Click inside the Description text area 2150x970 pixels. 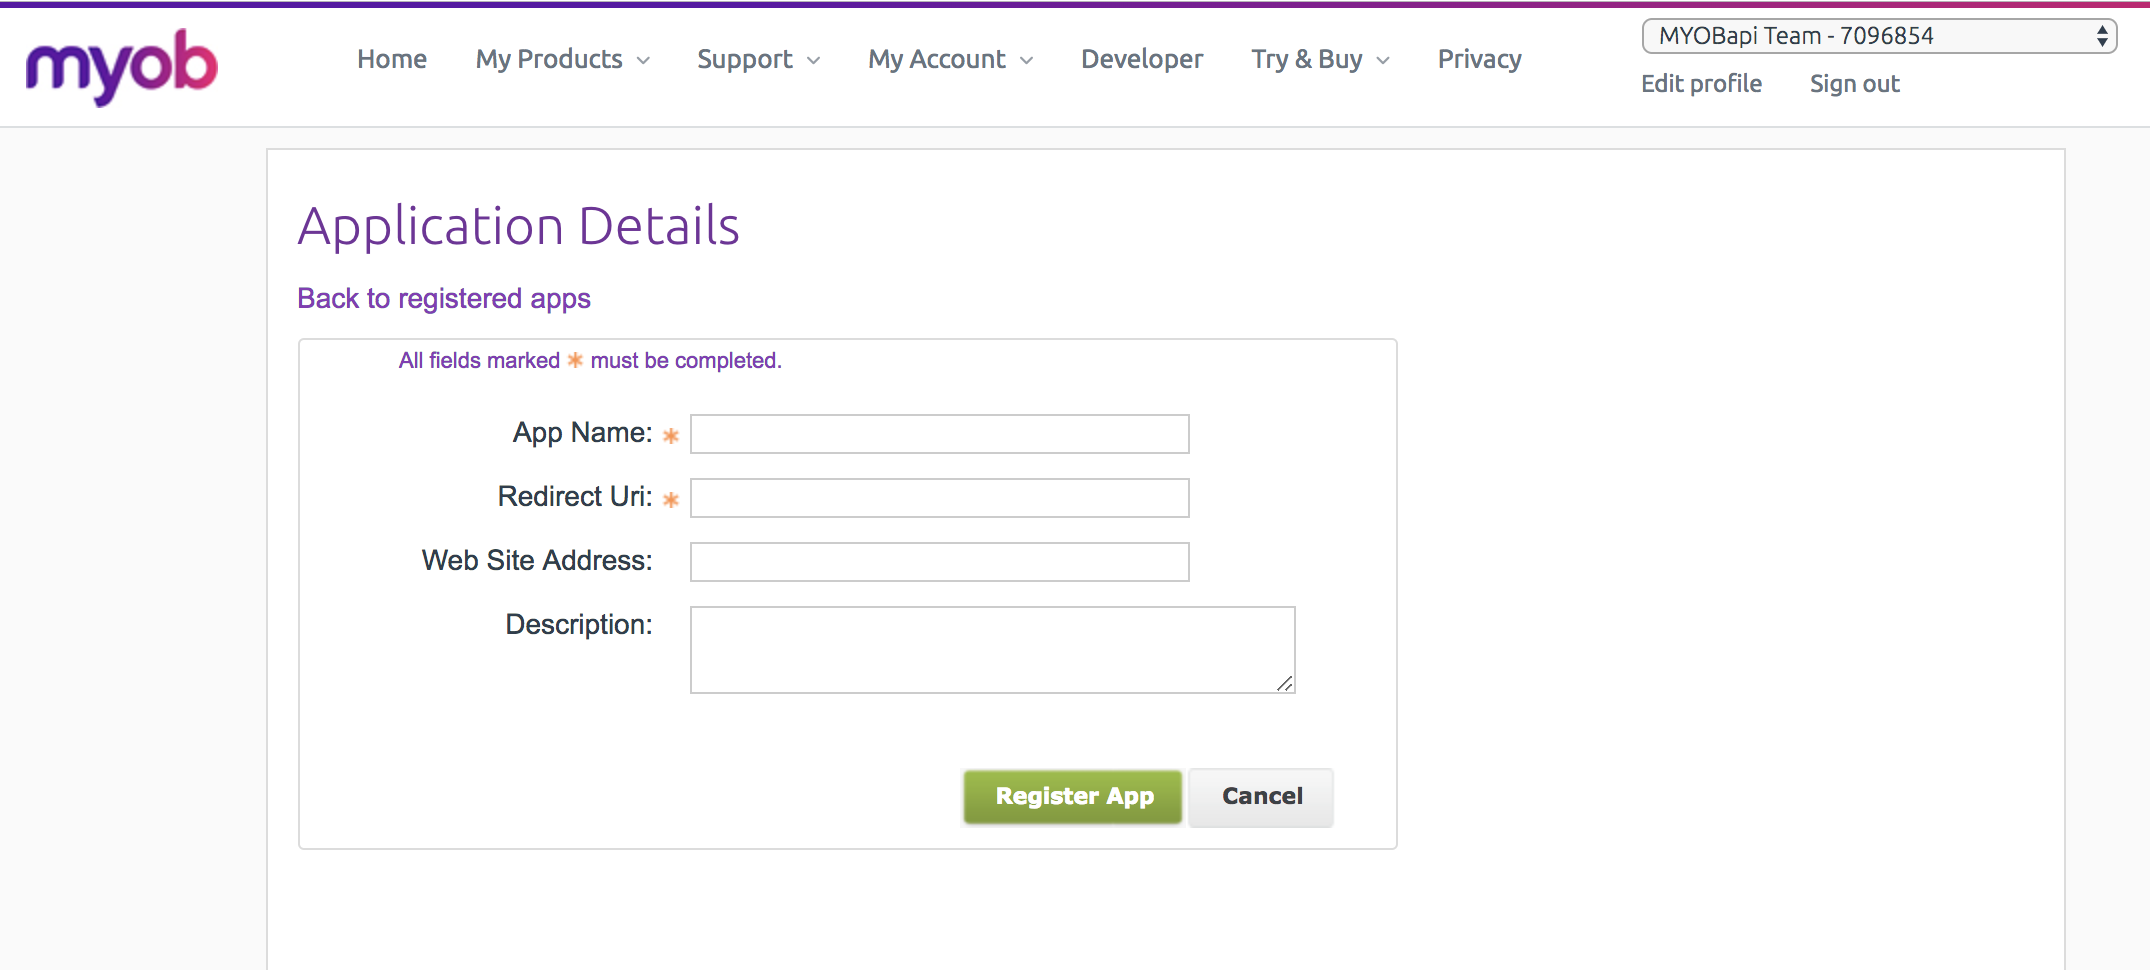pos(992,650)
